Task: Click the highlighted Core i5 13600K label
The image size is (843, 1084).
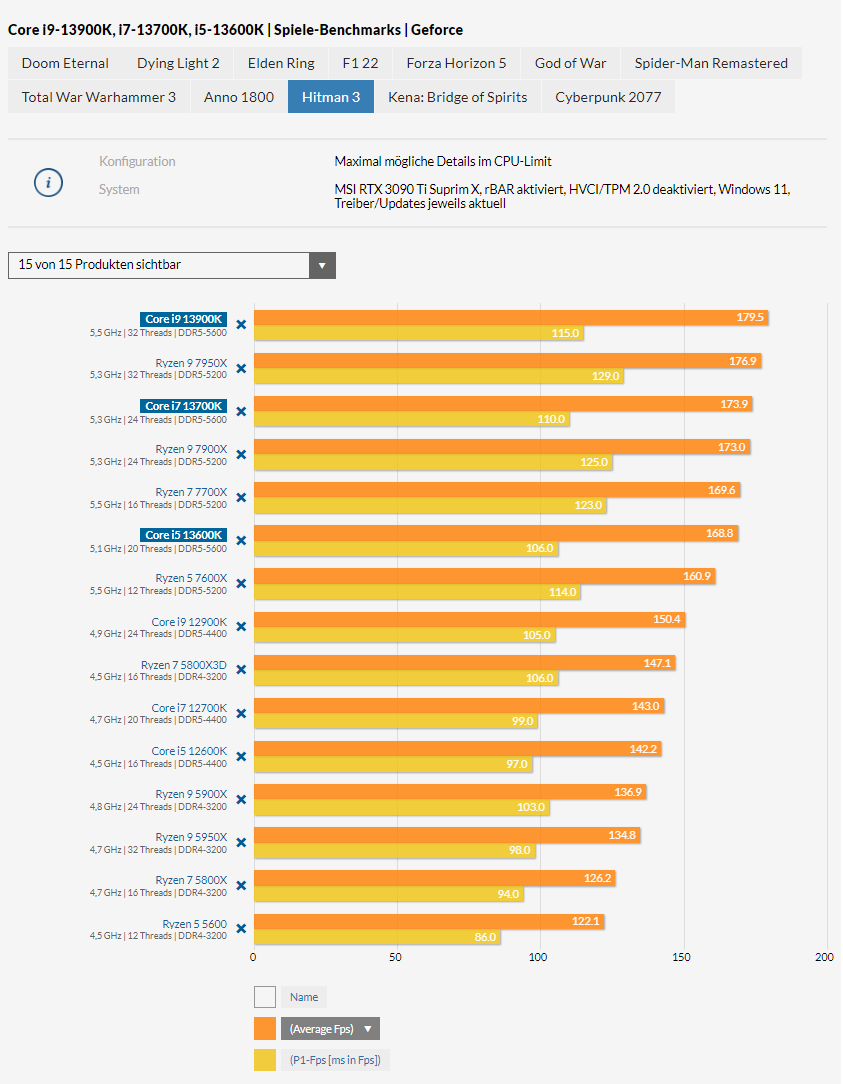Action: (183, 535)
